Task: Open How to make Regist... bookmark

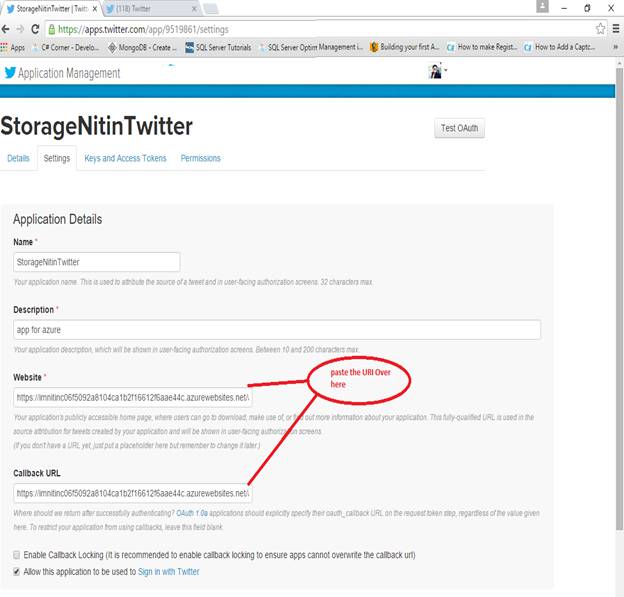Action: 482,47
